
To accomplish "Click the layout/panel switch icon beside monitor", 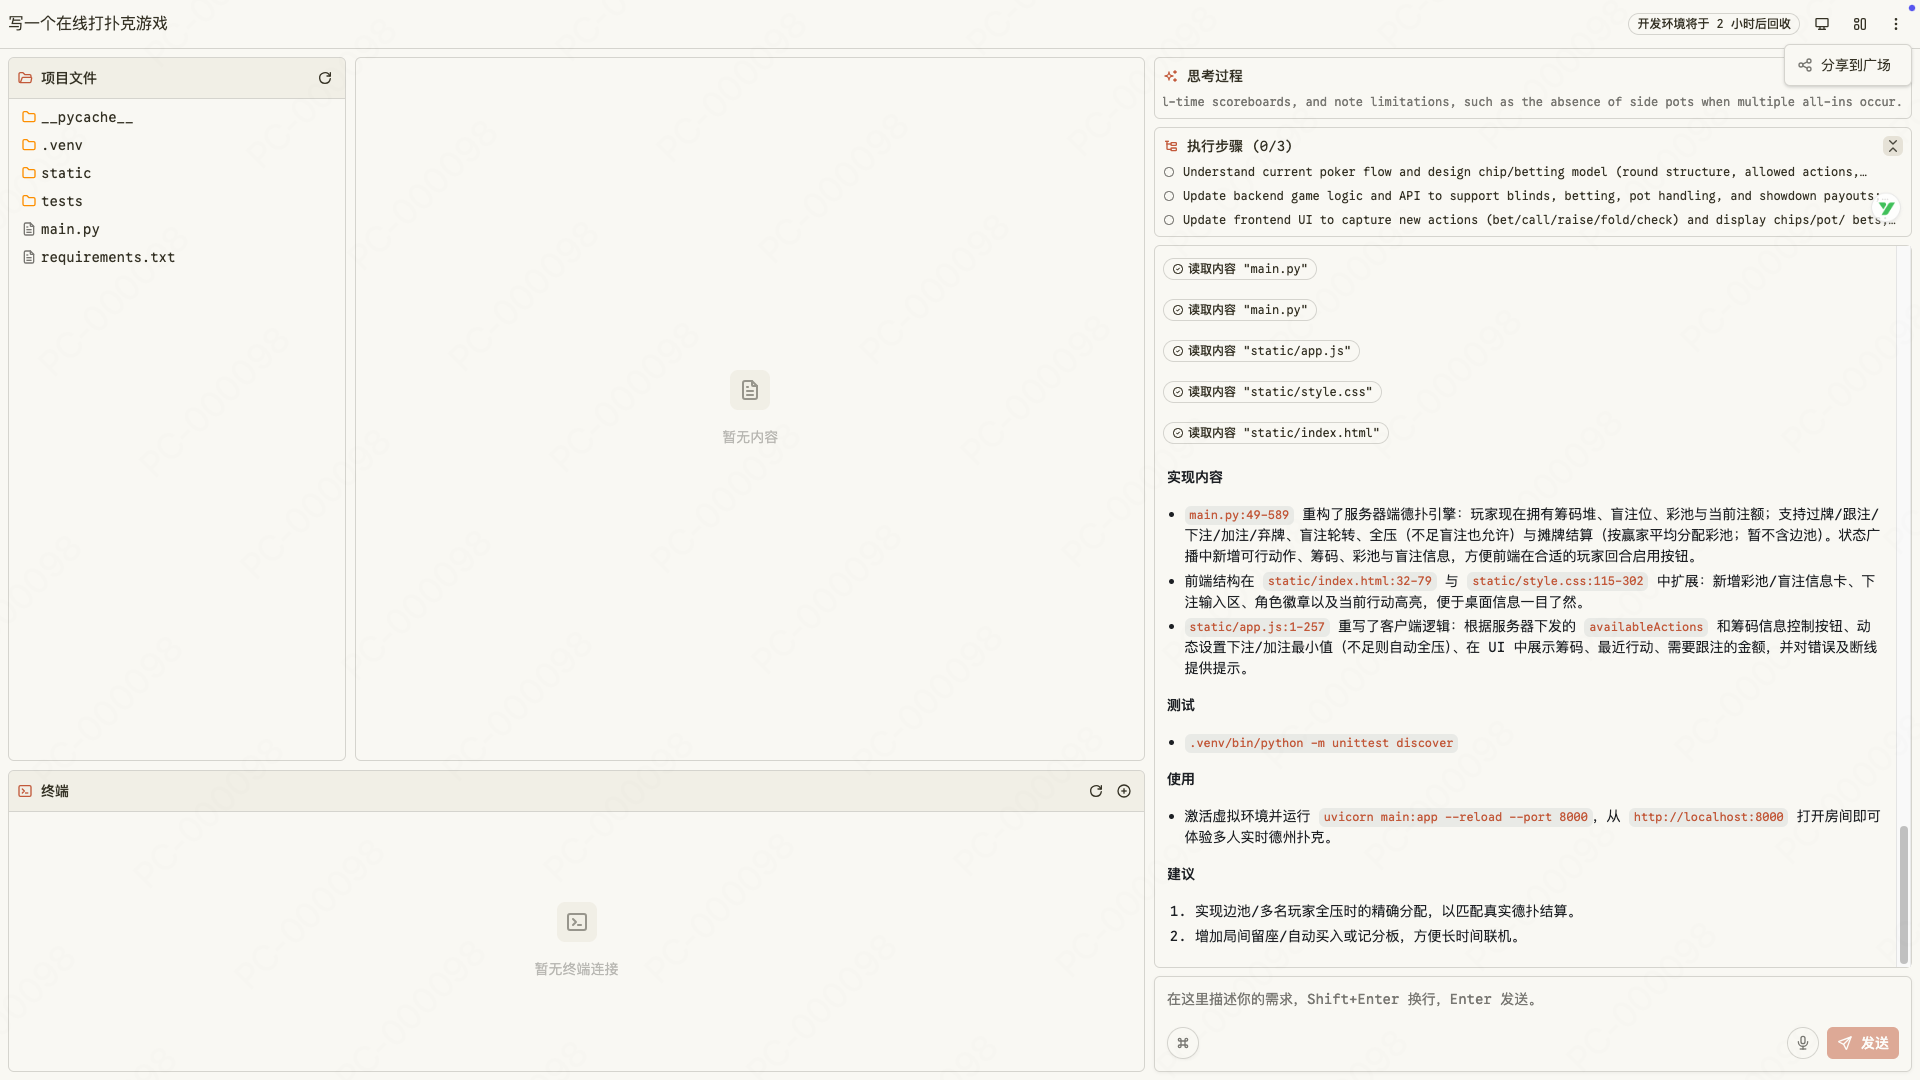I will (x=1860, y=24).
